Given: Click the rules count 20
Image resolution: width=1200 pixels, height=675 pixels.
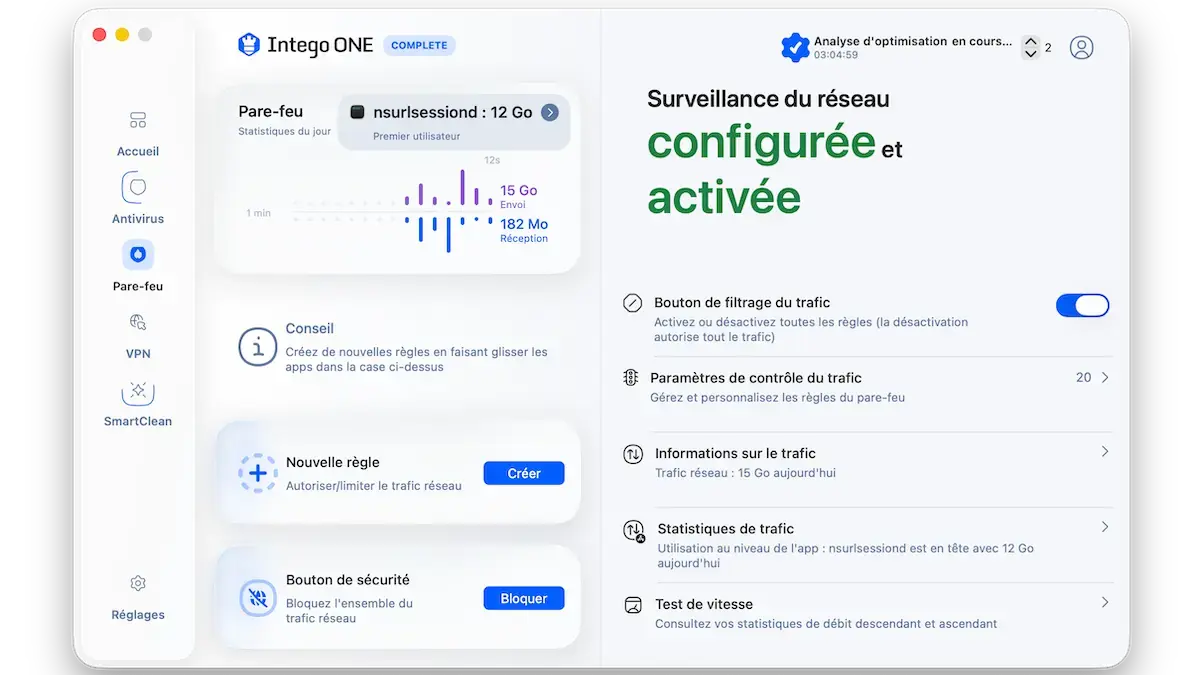Looking at the screenshot, I should tap(1084, 377).
